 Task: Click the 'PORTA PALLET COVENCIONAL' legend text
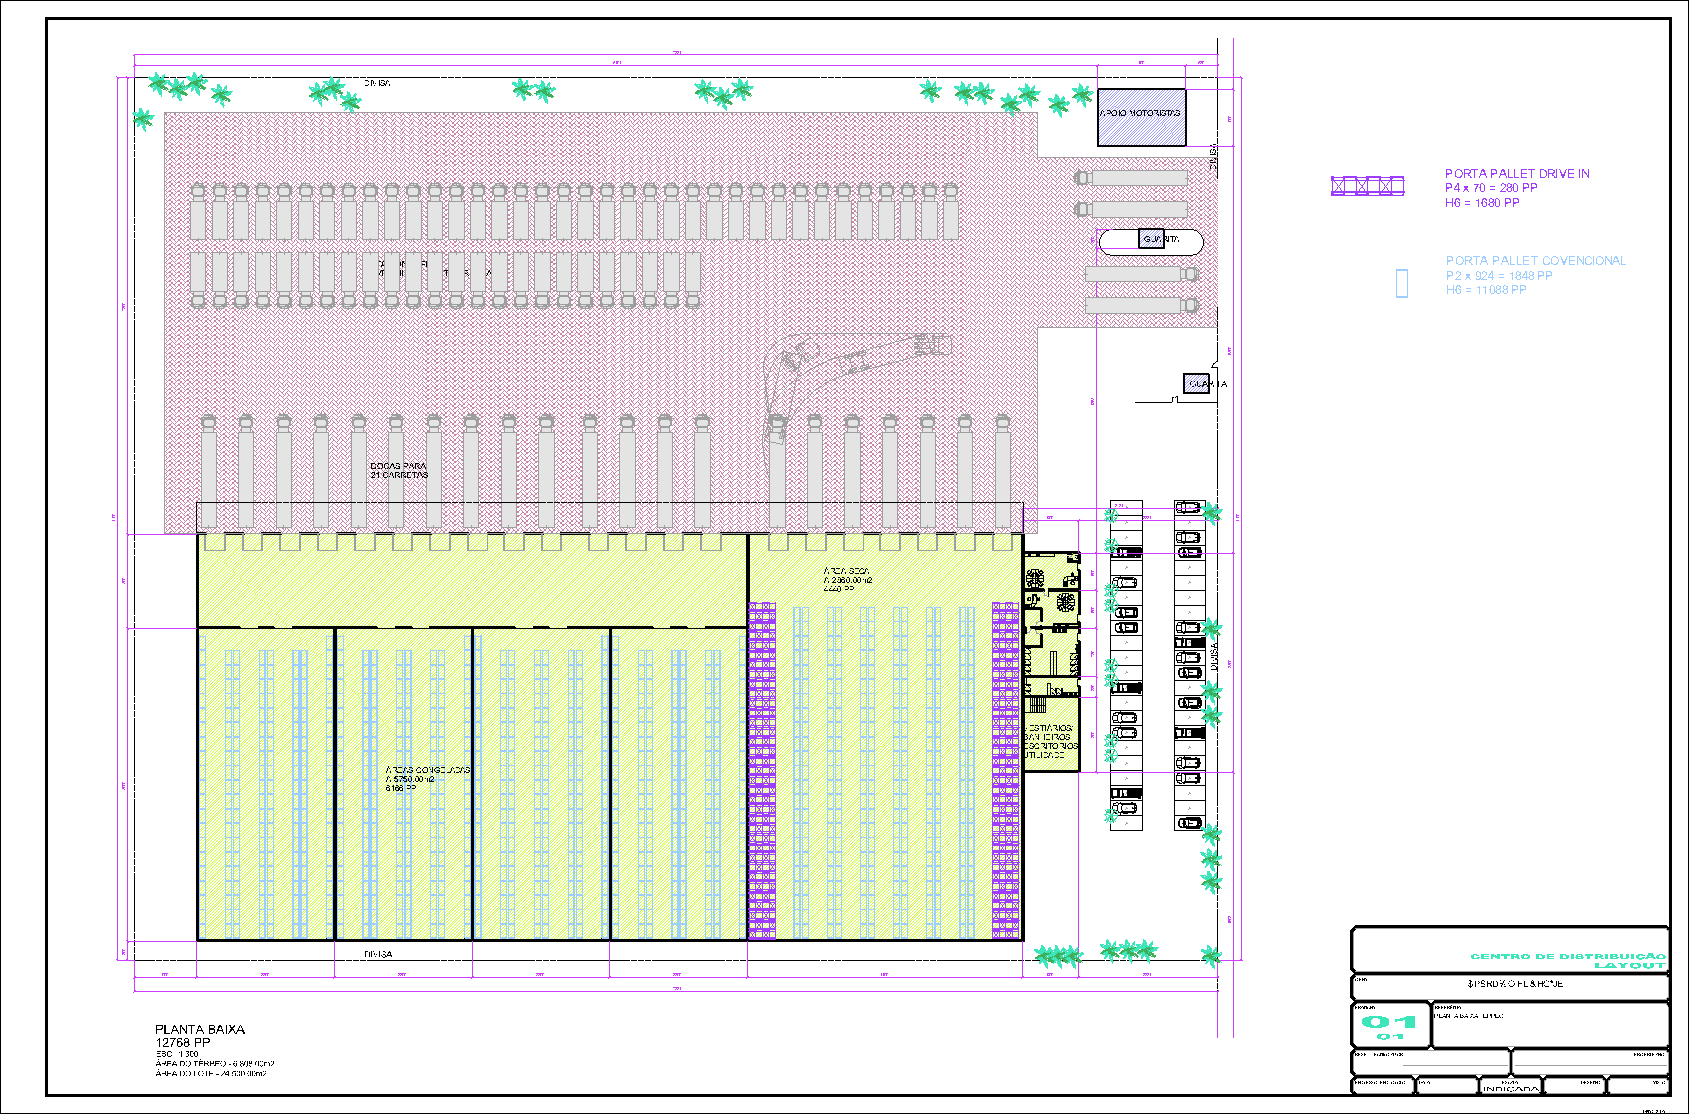click(1535, 261)
